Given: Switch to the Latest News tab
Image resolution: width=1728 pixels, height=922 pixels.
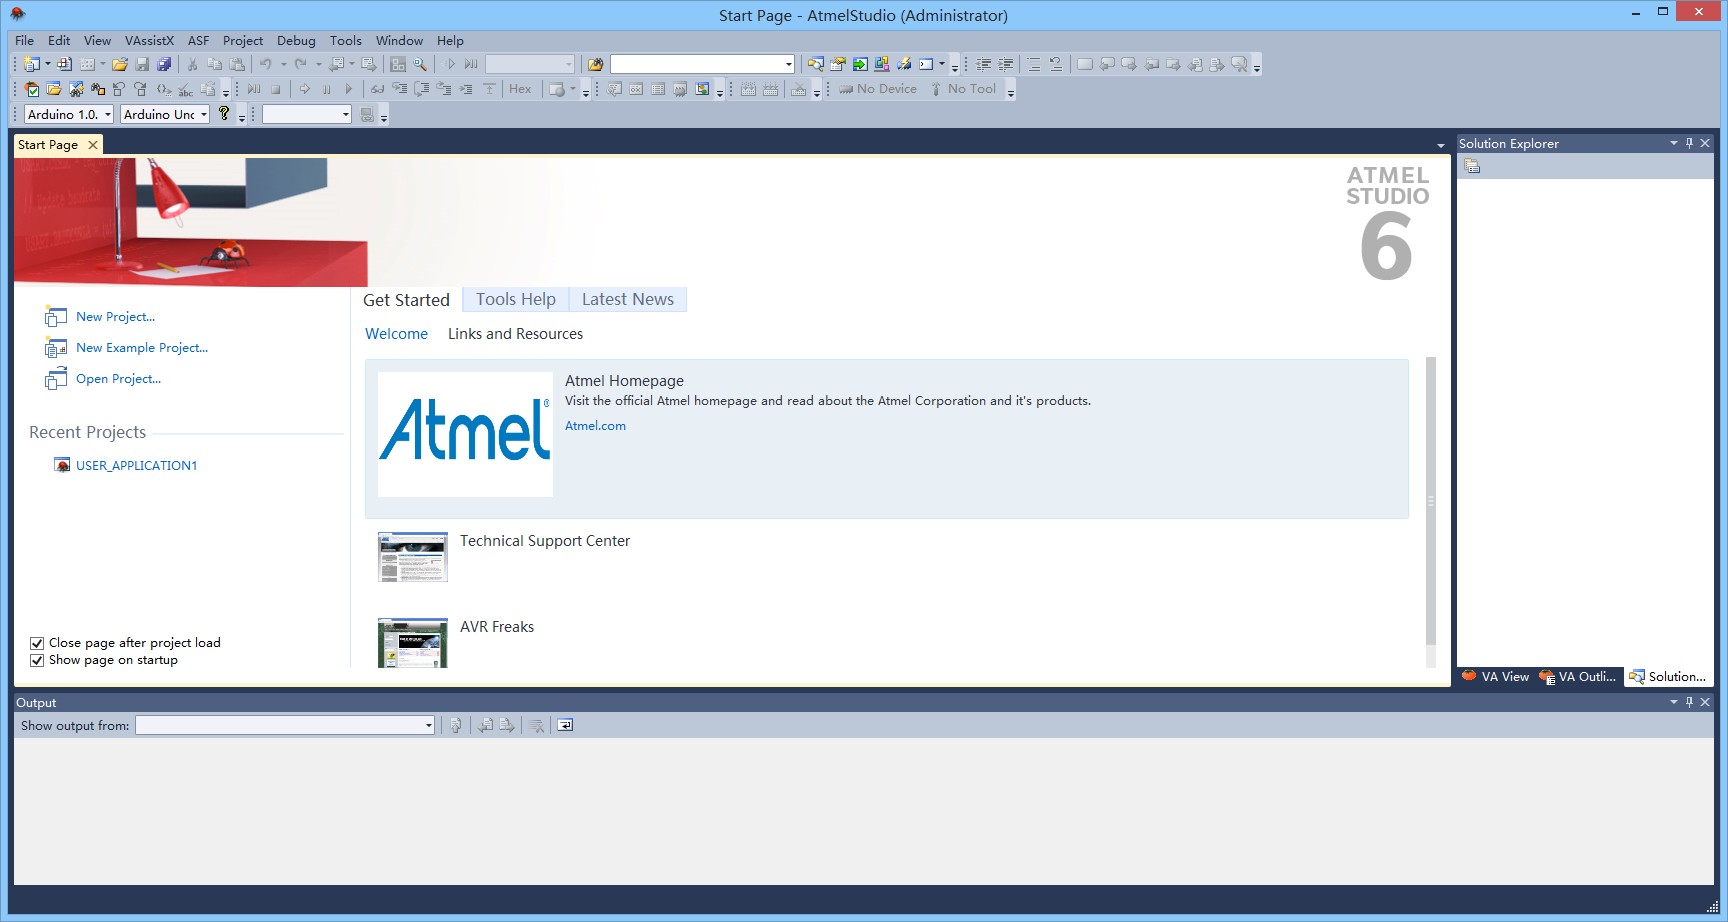Looking at the screenshot, I should coord(628,299).
